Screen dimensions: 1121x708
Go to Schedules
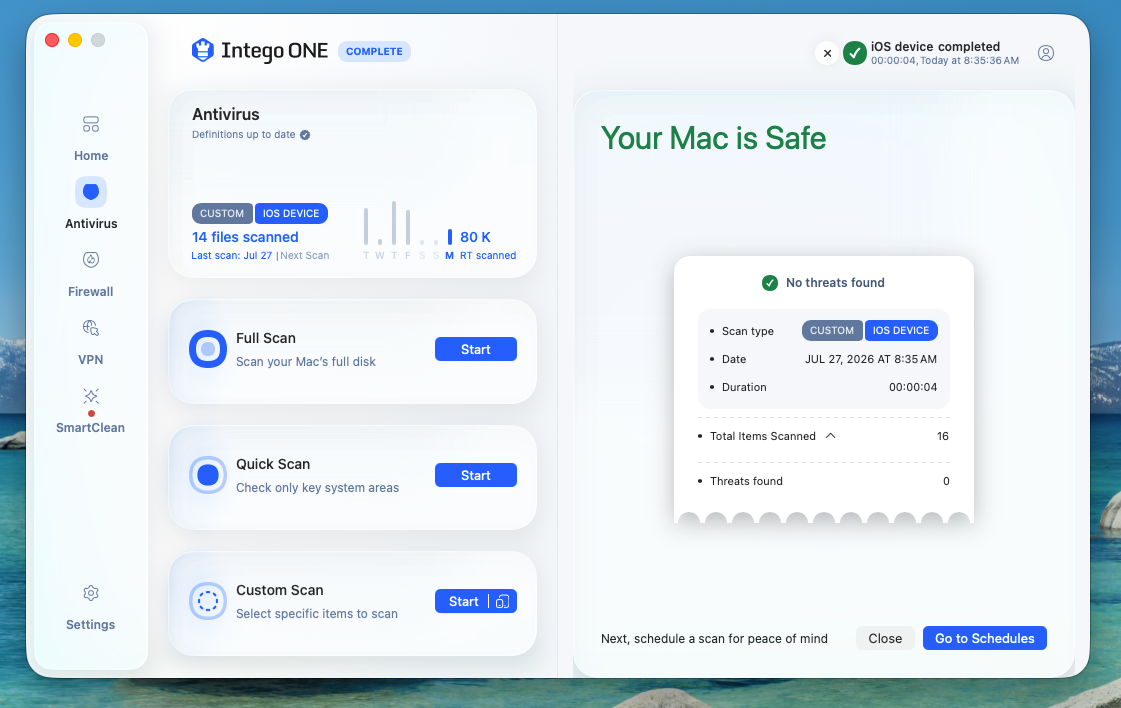pyautogui.click(x=984, y=638)
